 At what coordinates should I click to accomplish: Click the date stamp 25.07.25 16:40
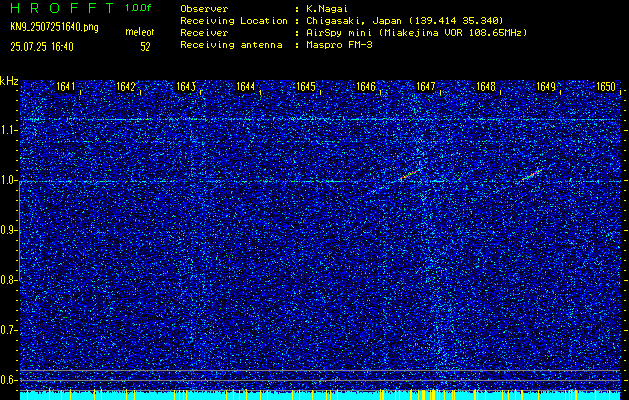click(42, 47)
